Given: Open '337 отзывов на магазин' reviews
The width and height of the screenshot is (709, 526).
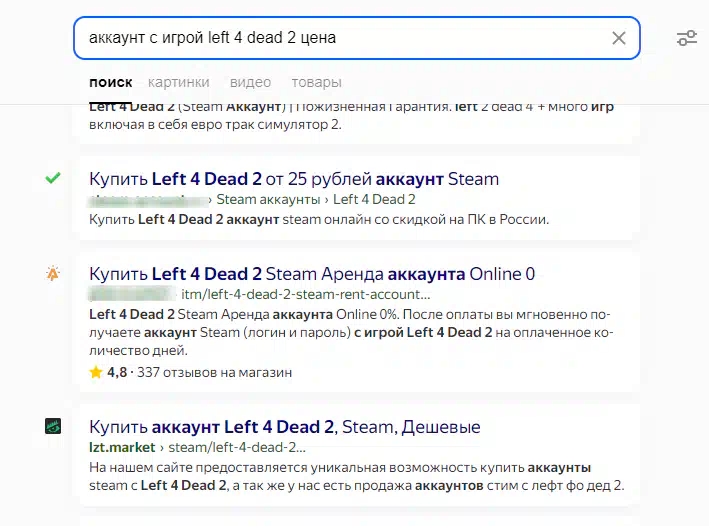Looking at the screenshot, I should coord(214,373).
